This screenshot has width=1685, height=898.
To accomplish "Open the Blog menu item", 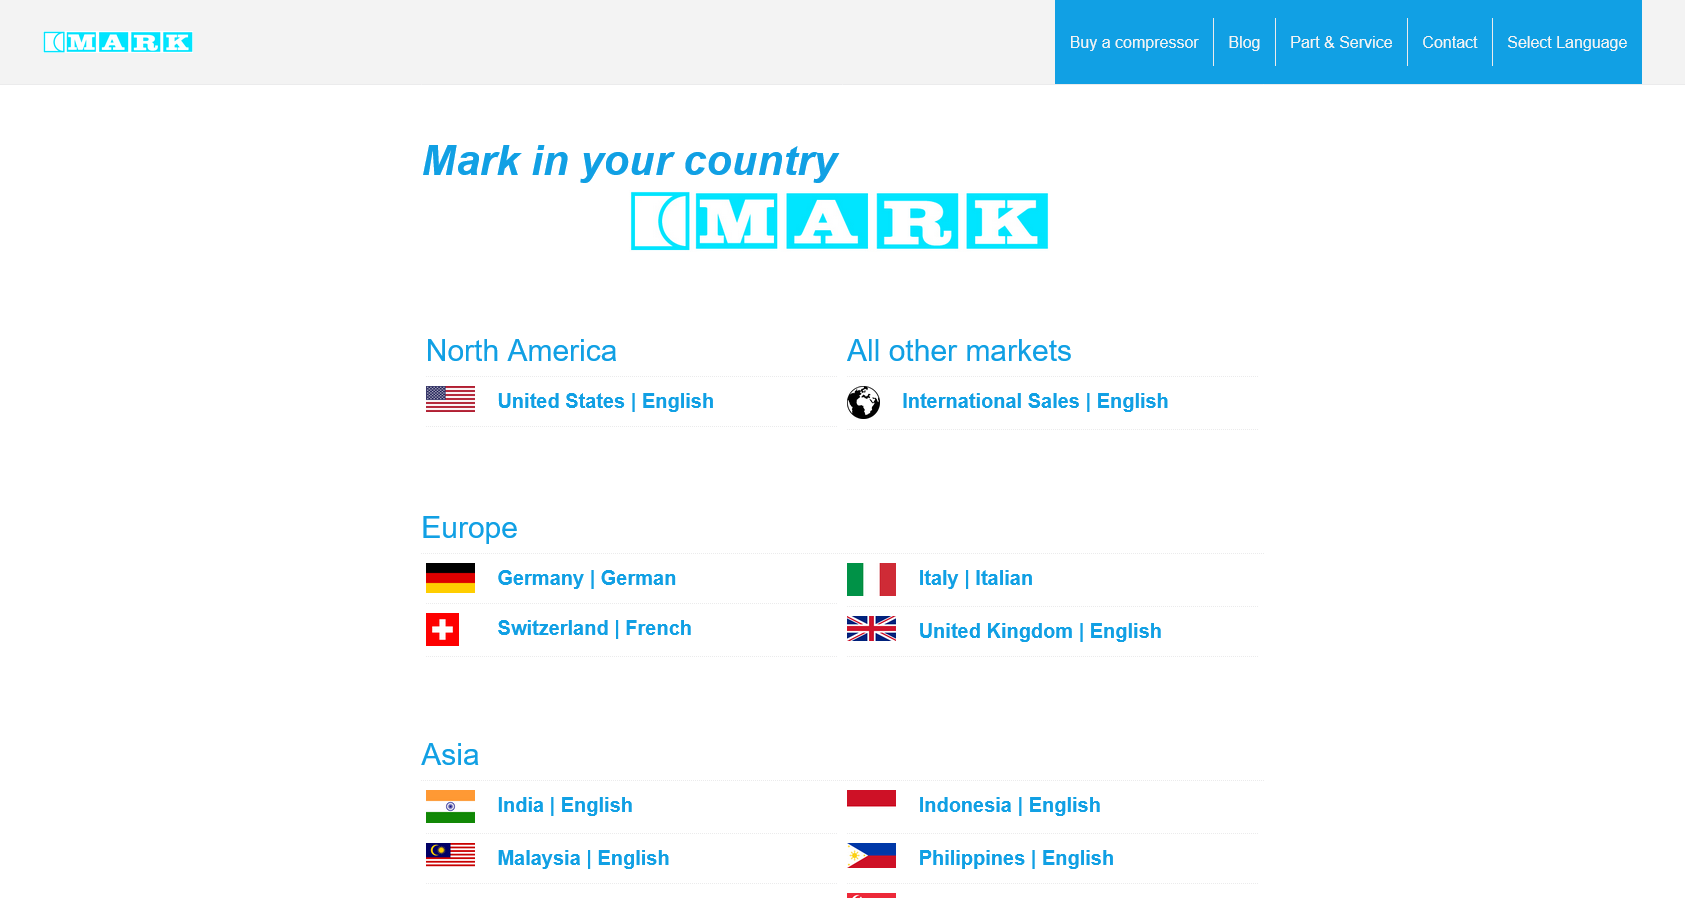I will click(1244, 42).
